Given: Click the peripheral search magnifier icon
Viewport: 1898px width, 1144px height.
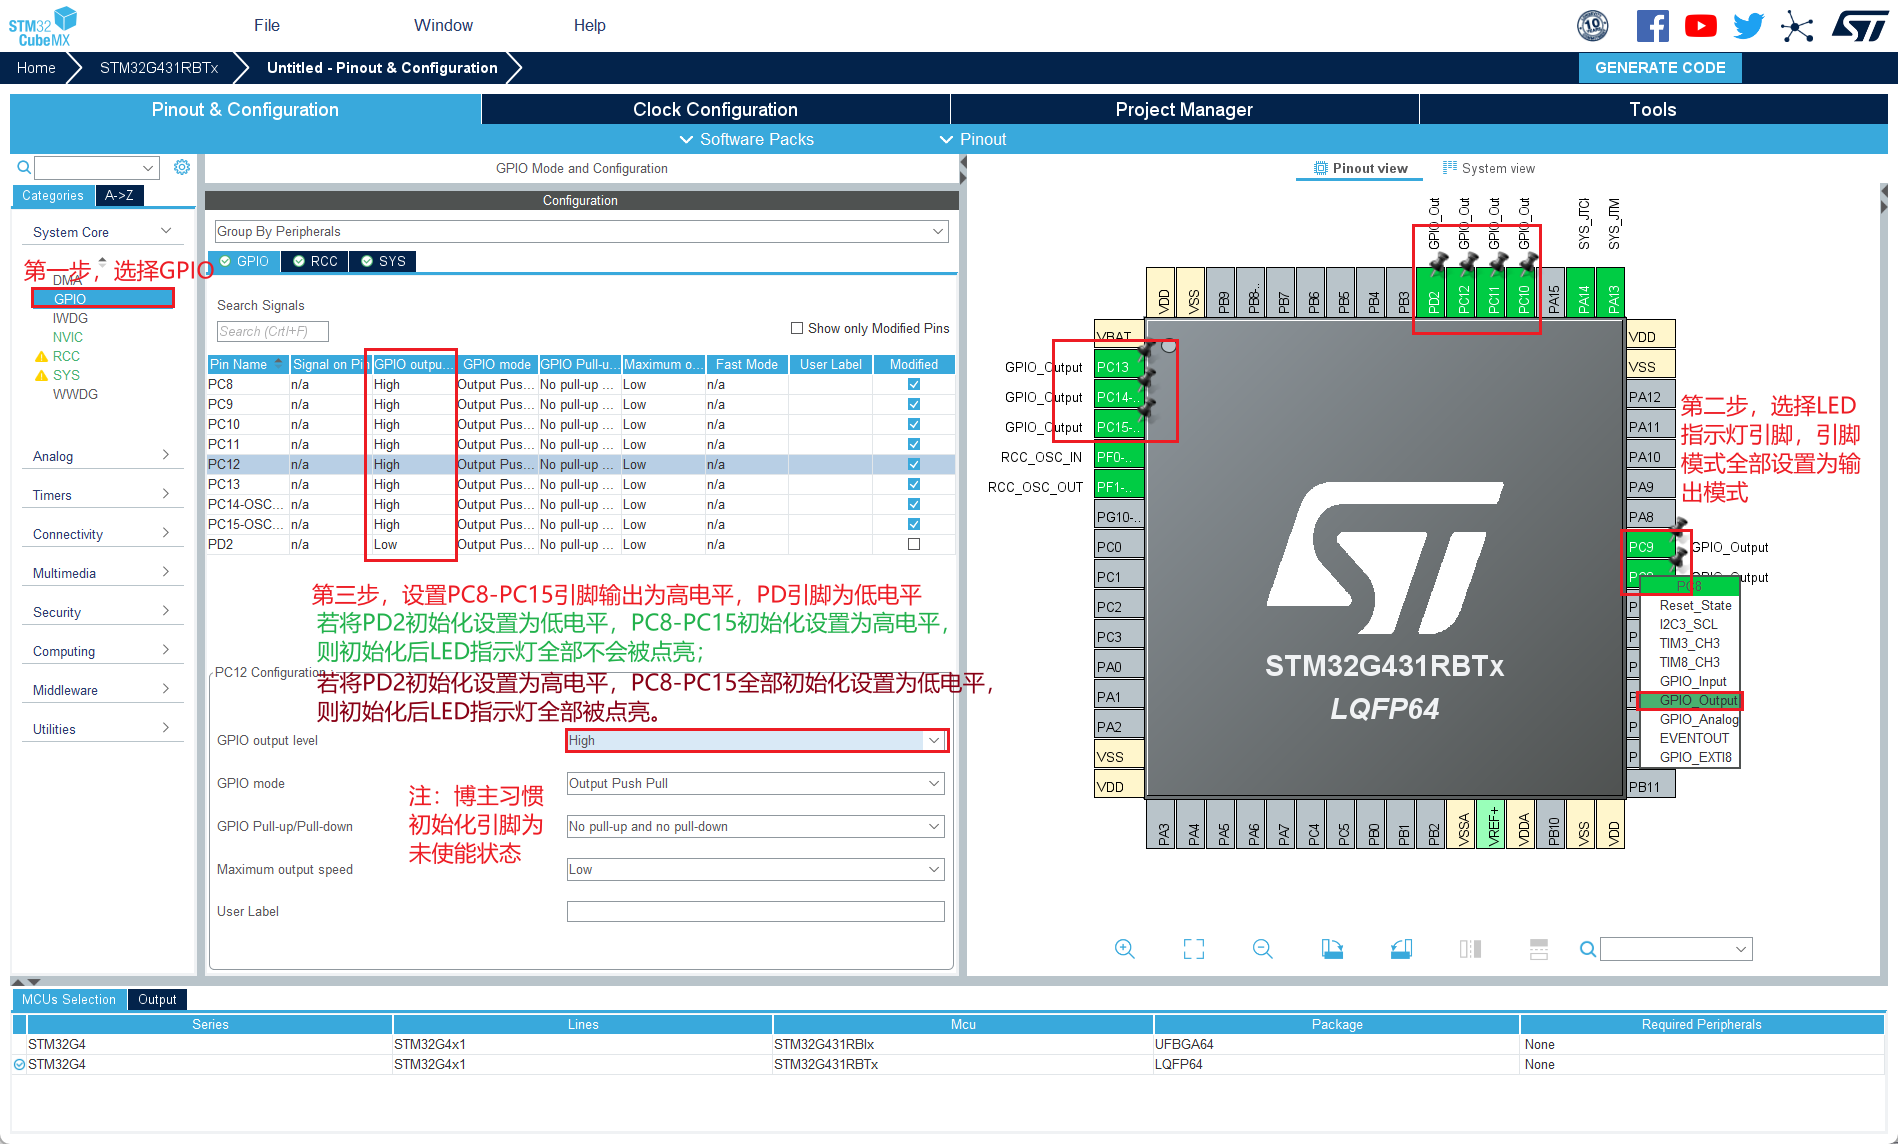Looking at the screenshot, I should point(24,167).
